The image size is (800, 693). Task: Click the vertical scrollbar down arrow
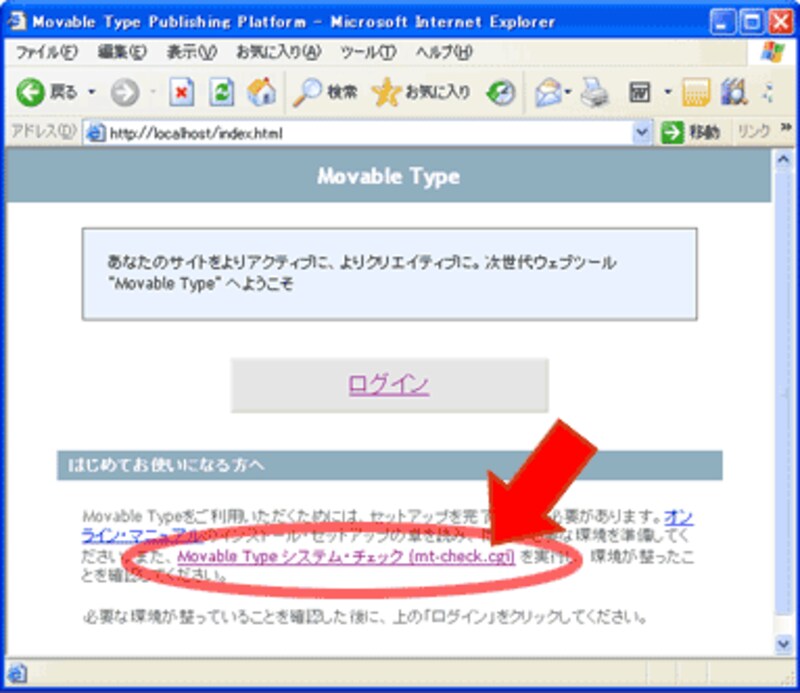(785, 645)
